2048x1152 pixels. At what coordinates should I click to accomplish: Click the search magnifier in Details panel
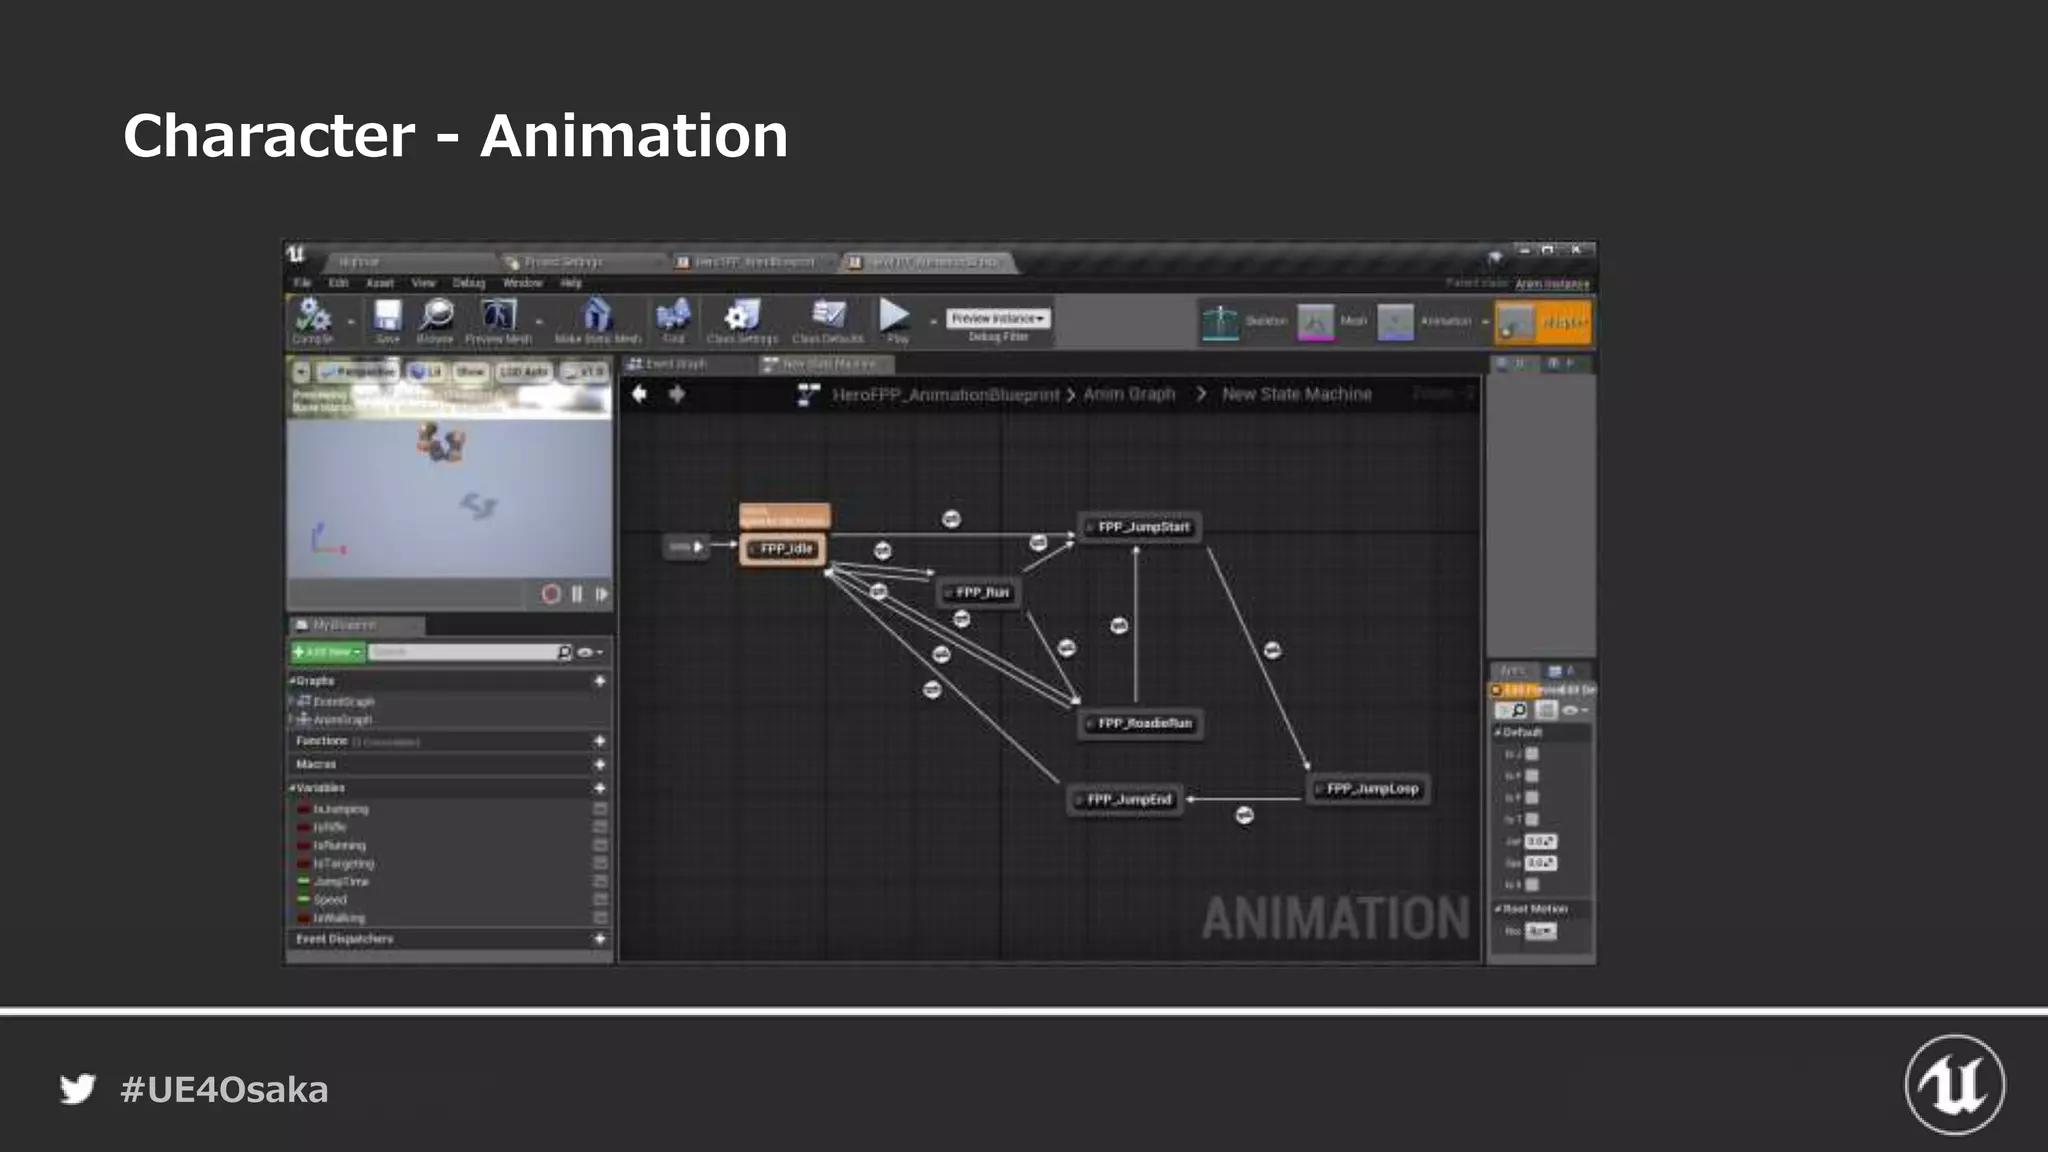pos(1518,710)
